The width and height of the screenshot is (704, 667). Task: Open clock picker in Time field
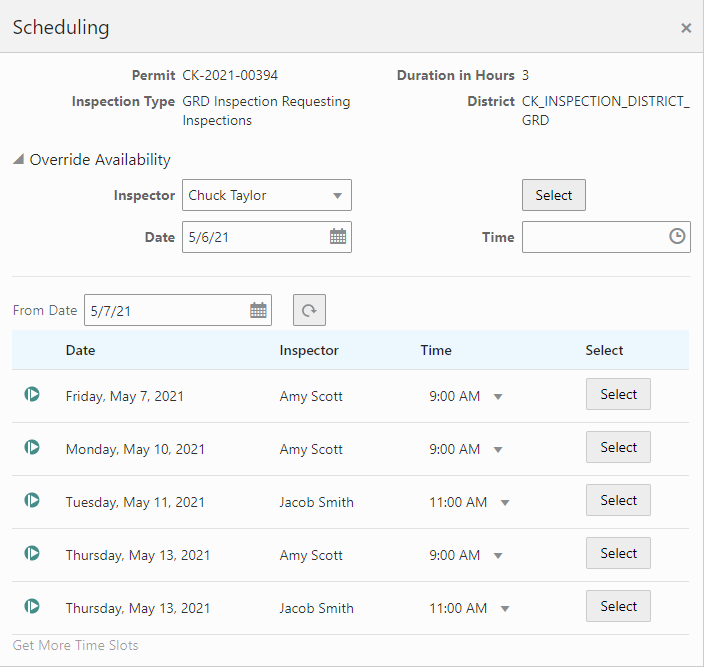[677, 236]
